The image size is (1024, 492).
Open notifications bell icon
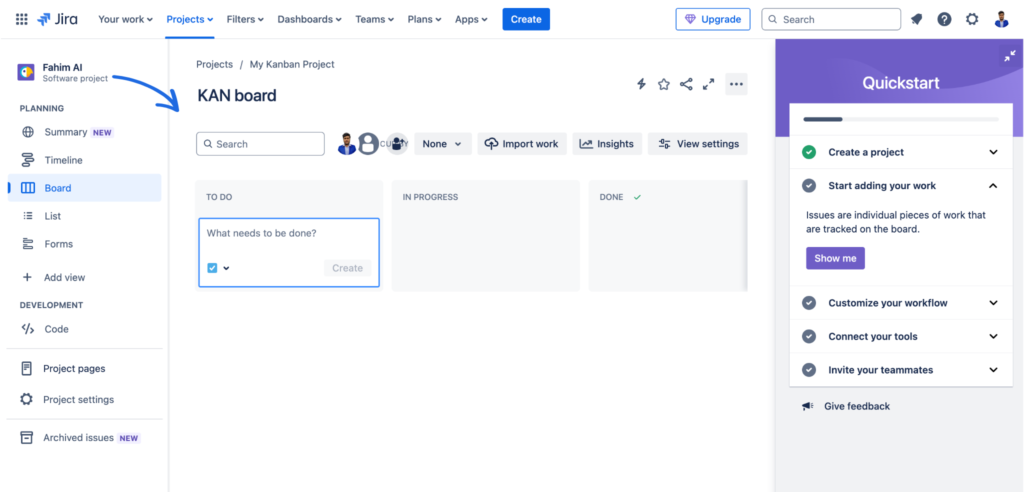pos(916,20)
